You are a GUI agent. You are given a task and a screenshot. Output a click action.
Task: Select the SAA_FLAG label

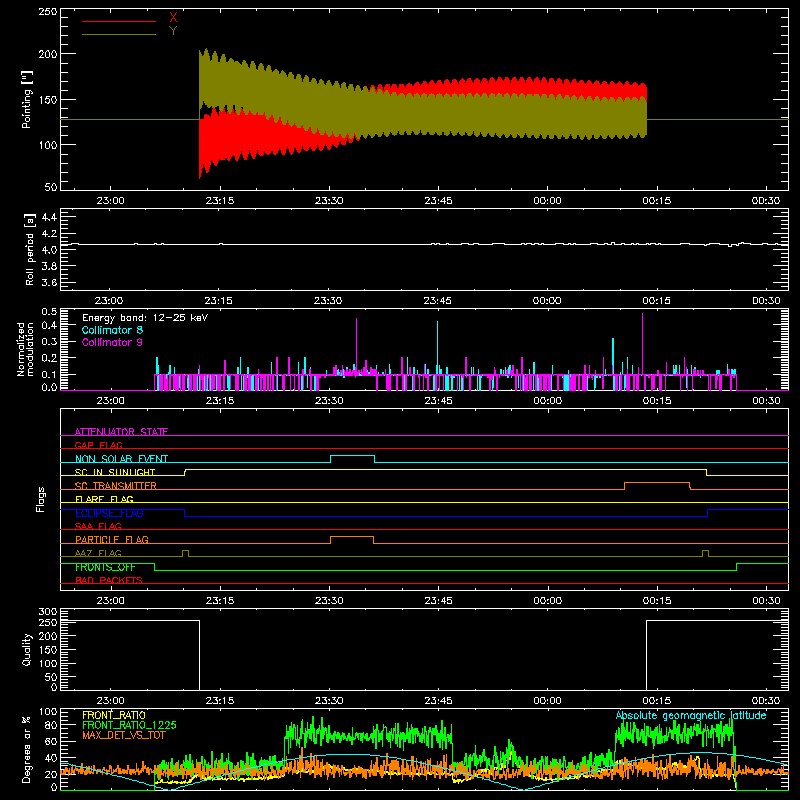98,526
